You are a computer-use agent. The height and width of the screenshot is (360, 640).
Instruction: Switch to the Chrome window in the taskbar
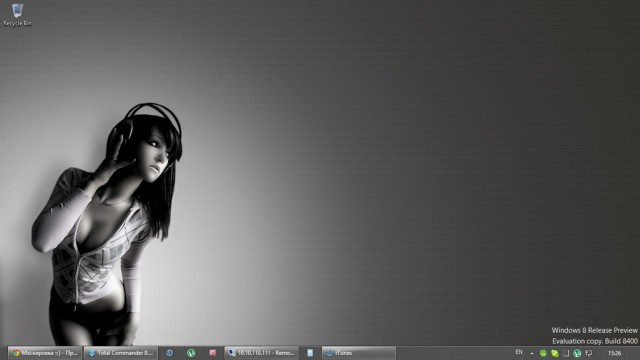click(44, 353)
